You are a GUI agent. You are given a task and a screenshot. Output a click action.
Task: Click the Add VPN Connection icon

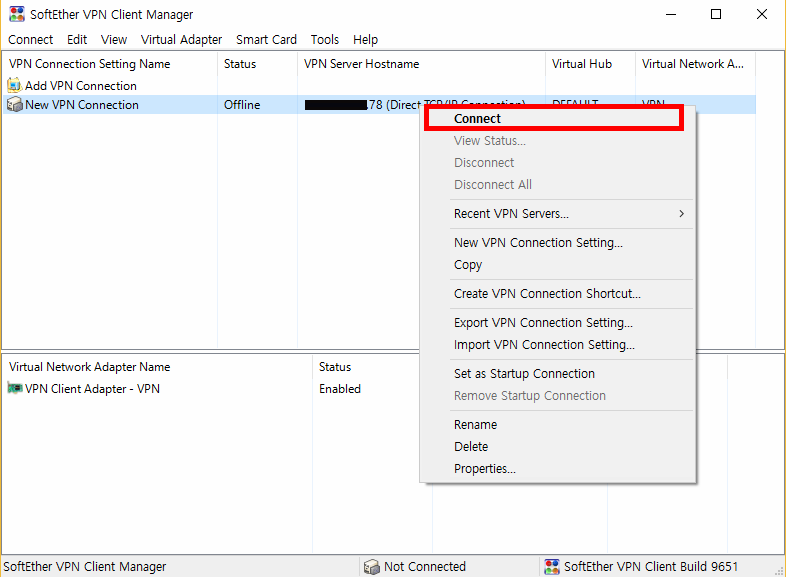pos(15,85)
